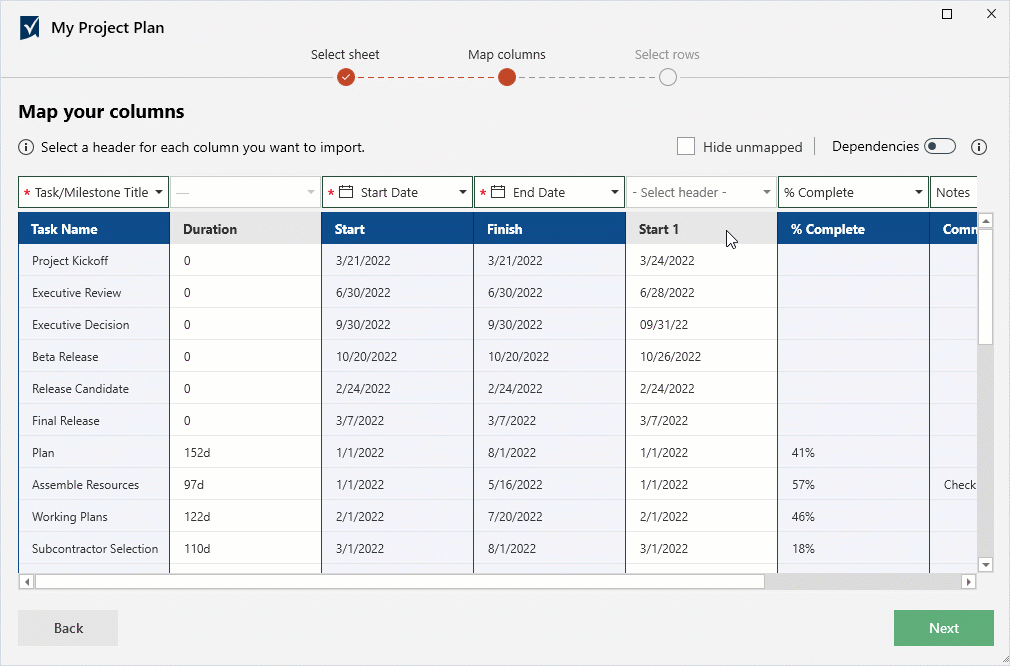Screen dimensions: 1010x666
Task: Click the 122d duration cell
Action: point(245,517)
